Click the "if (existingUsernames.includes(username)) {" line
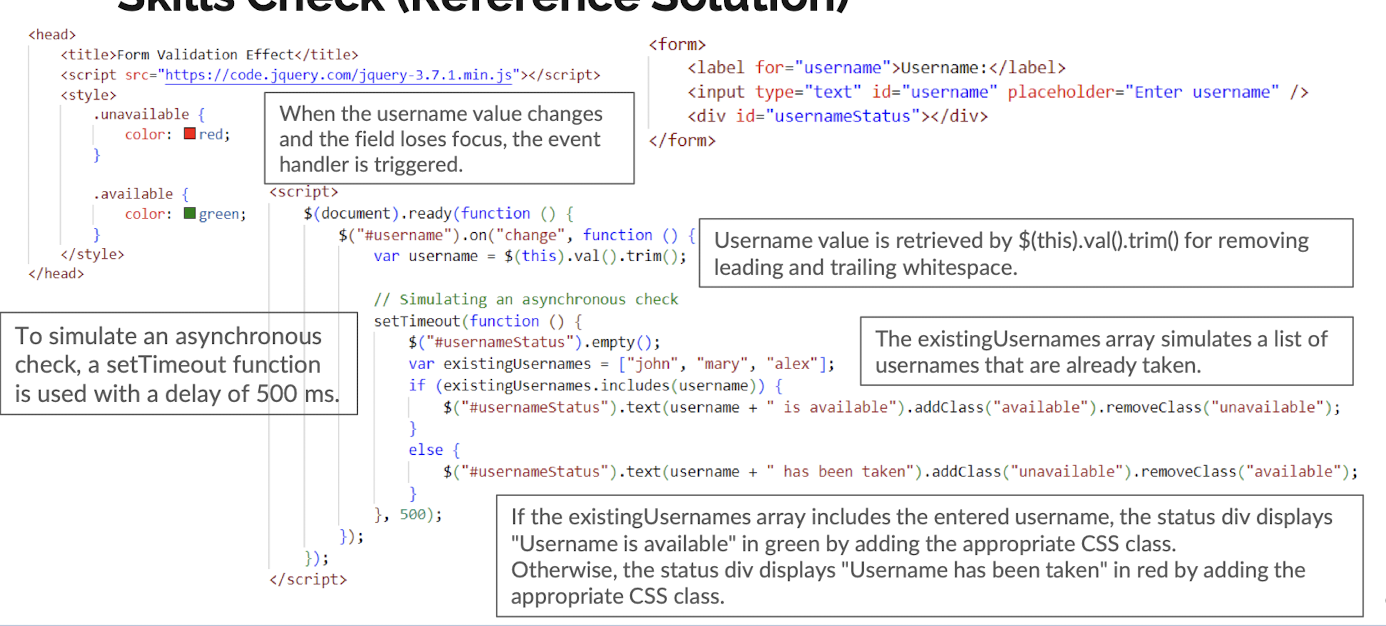 point(595,385)
